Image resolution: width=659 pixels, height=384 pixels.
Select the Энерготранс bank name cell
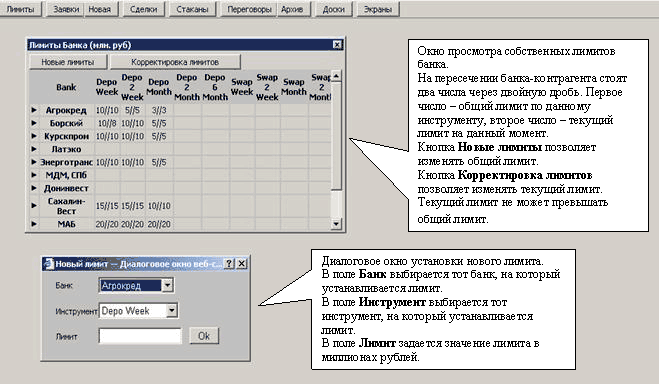pos(66,162)
